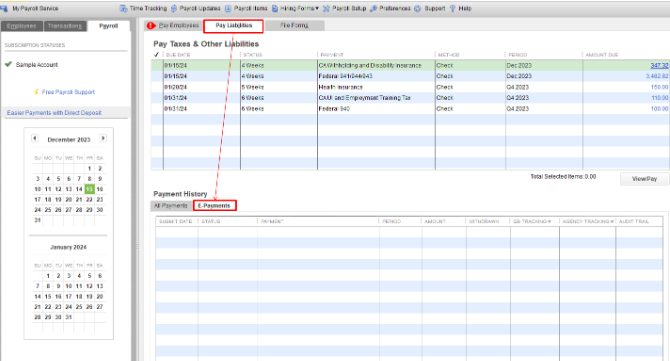Click the Withdrawn column header
Screen dimensions: 670x361
click(x=484, y=221)
